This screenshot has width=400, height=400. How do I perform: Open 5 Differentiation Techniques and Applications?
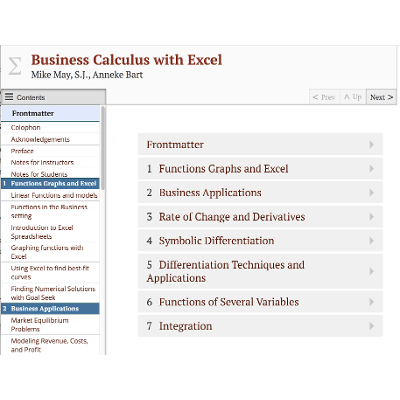tap(260, 271)
